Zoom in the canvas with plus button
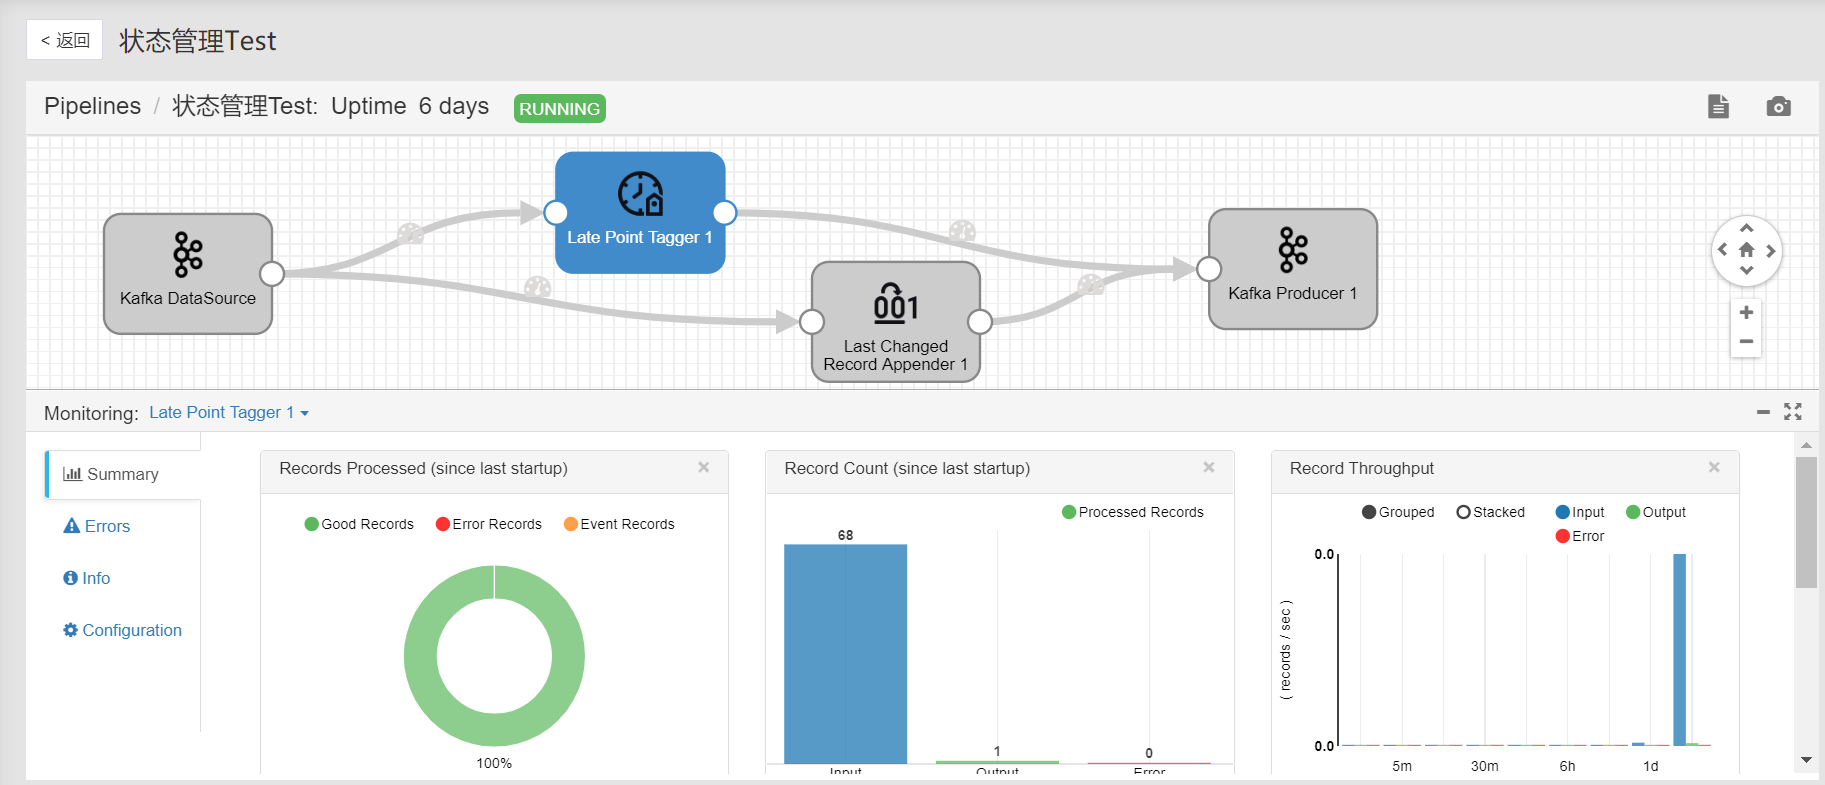 click(x=1746, y=312)
